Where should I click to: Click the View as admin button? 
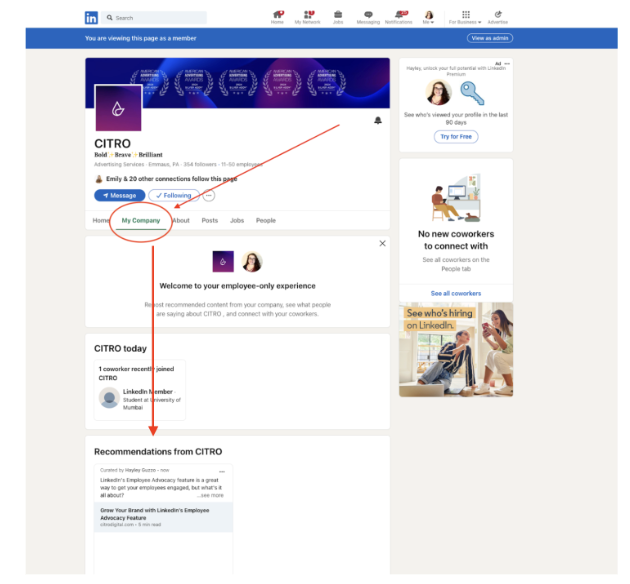[490, 38]
